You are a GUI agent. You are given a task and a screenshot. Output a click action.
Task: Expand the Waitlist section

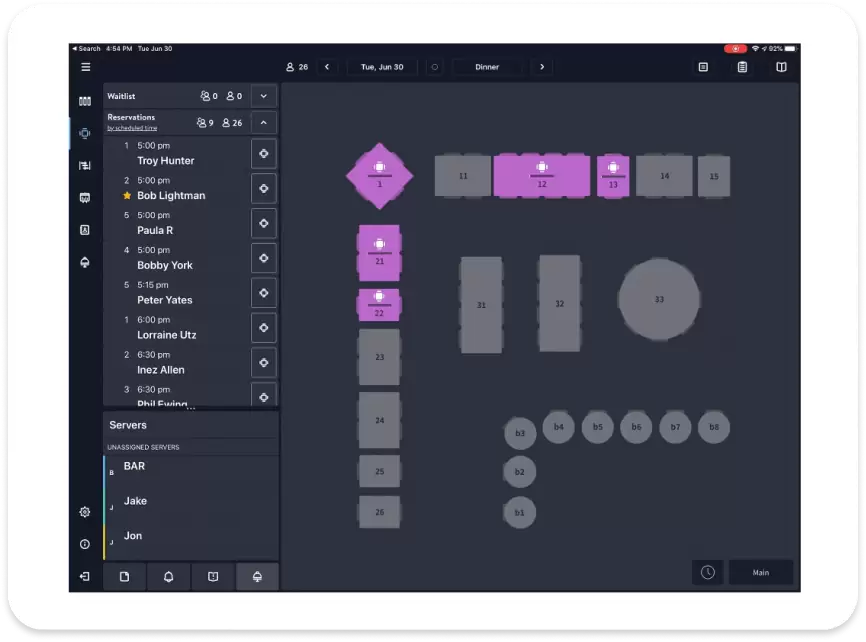[x=263, y=96]
